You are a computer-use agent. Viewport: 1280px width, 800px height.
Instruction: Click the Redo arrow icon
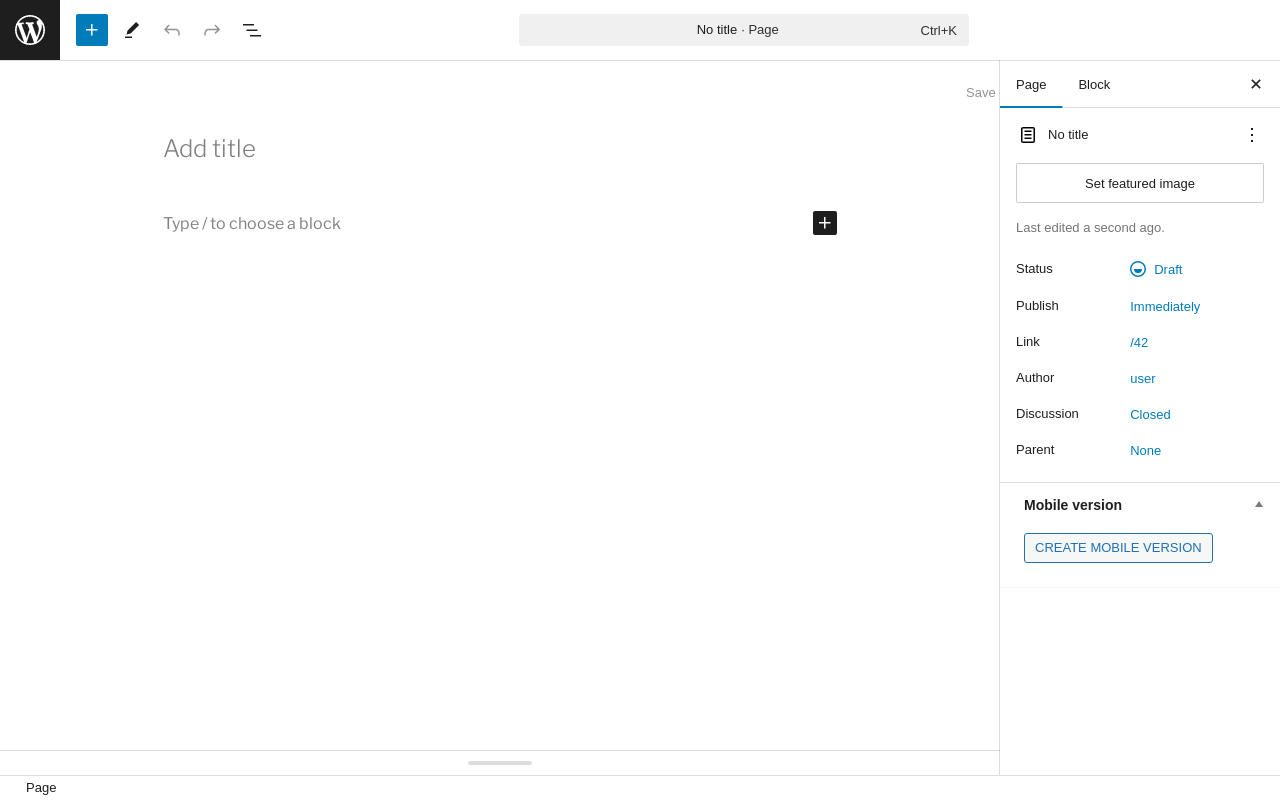[x=212, y=30]
